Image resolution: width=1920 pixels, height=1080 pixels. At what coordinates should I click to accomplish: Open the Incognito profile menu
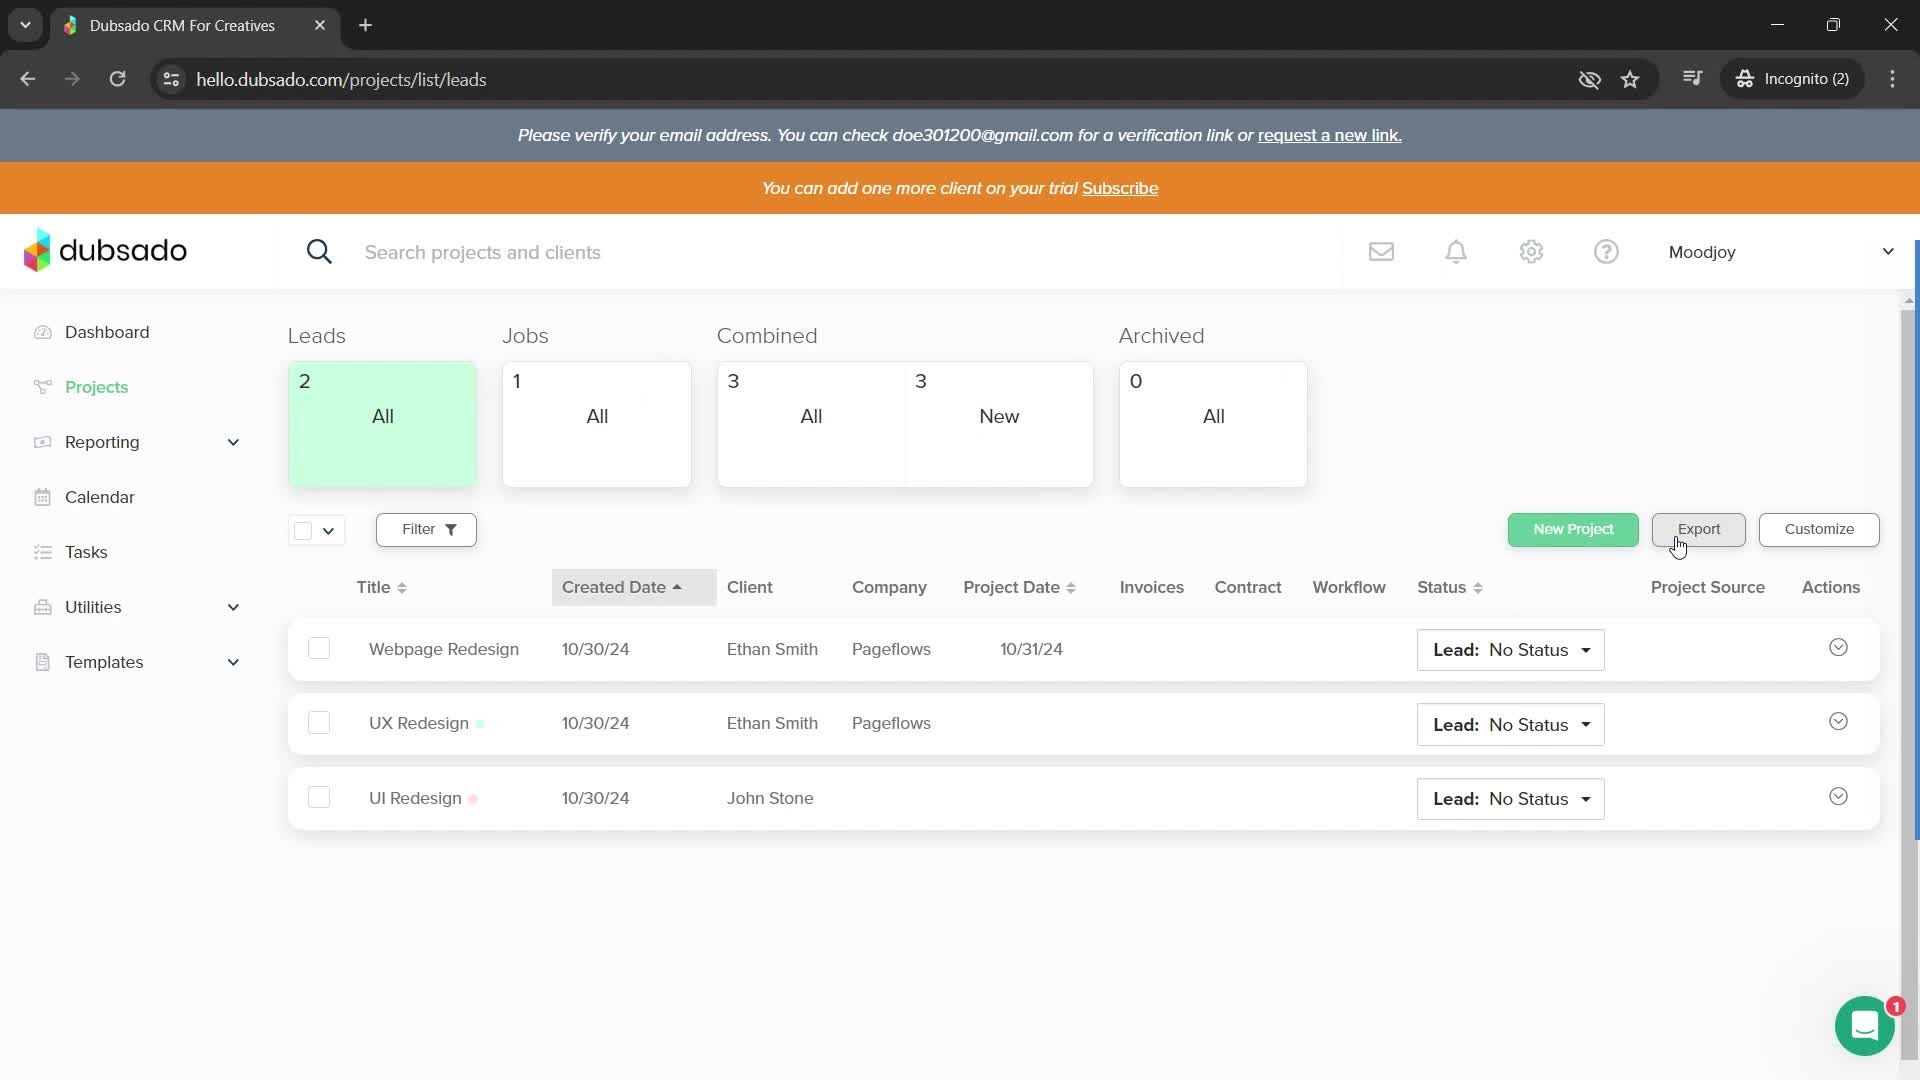[x=1793, y=79]
